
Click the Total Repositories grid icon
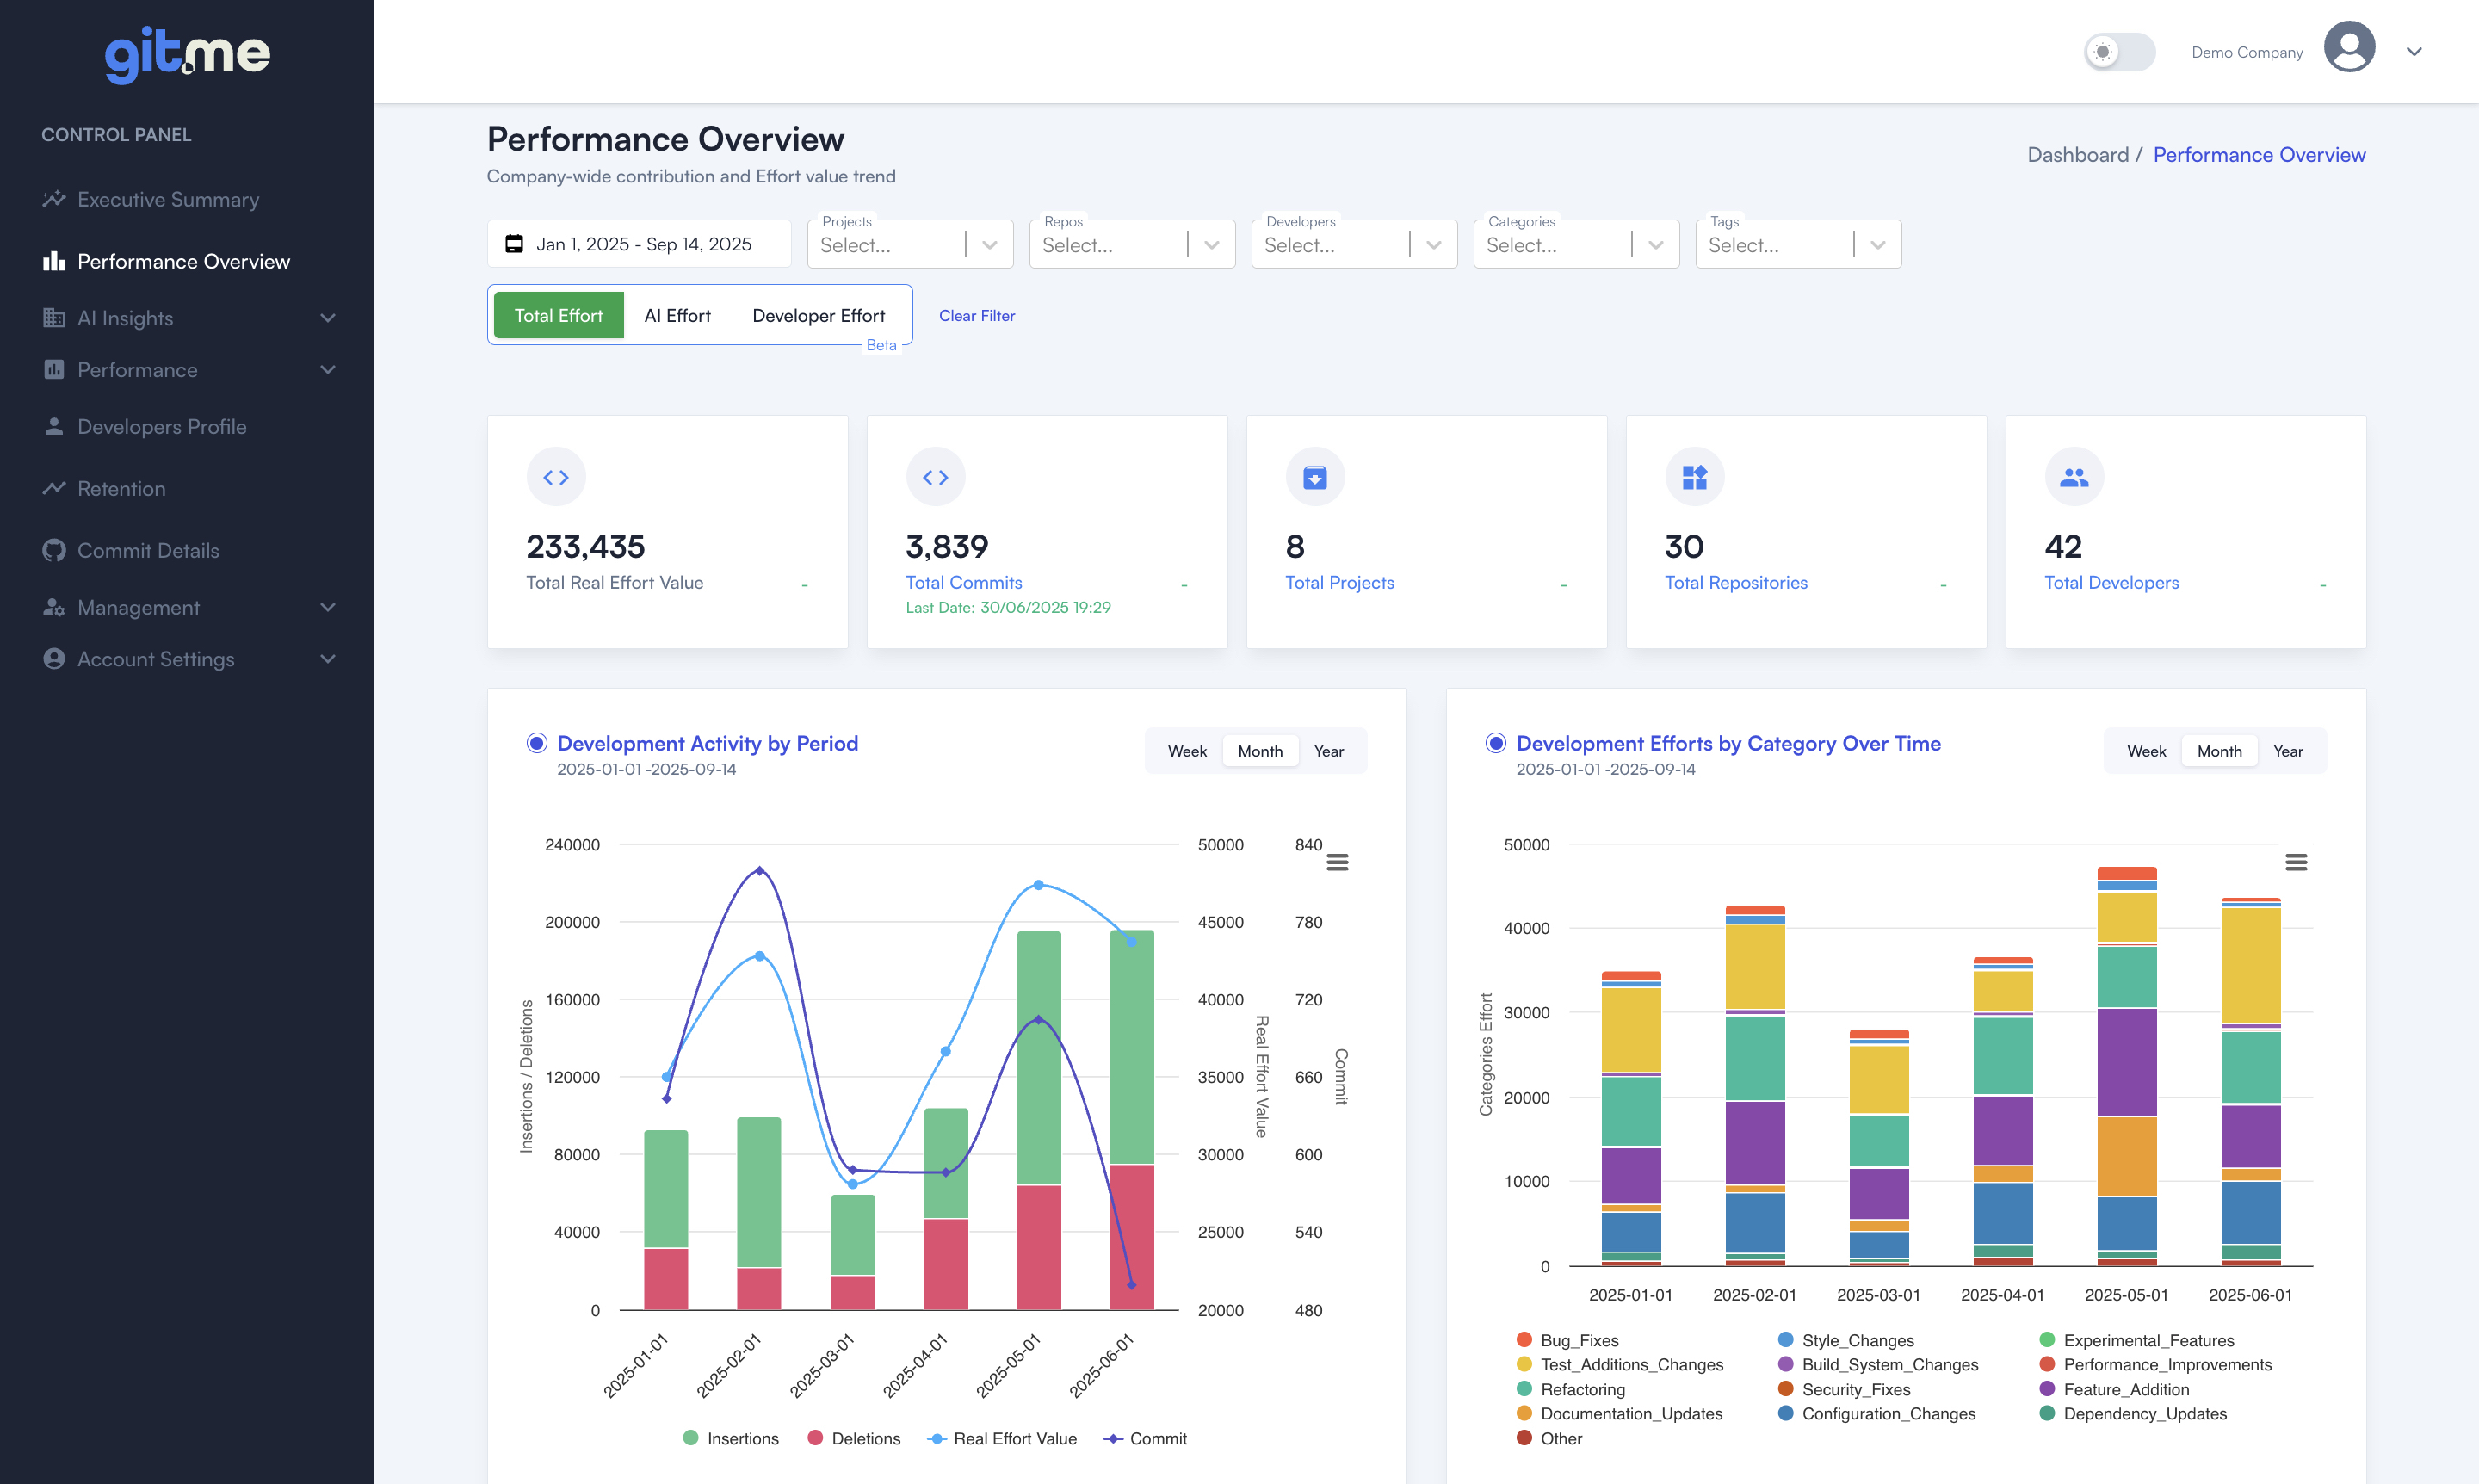click(1695, 476)
